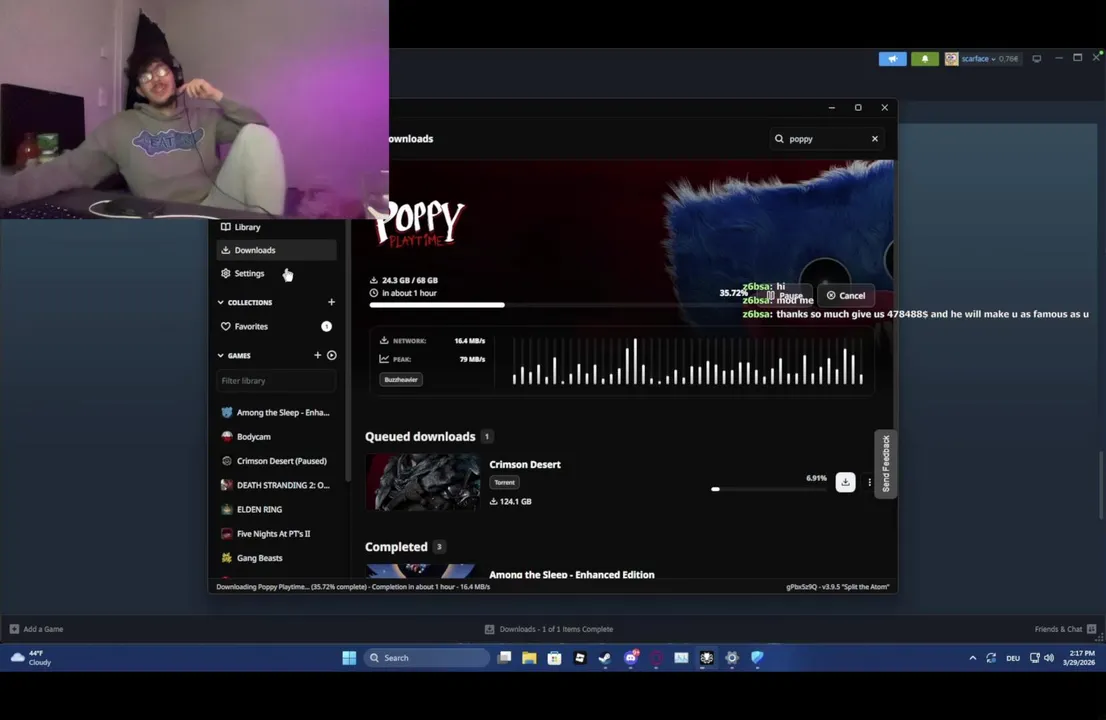Viewport: 1106px width, 720px height.
Task: Open Steam notifications bell
Action: click(x=925, y=59)
